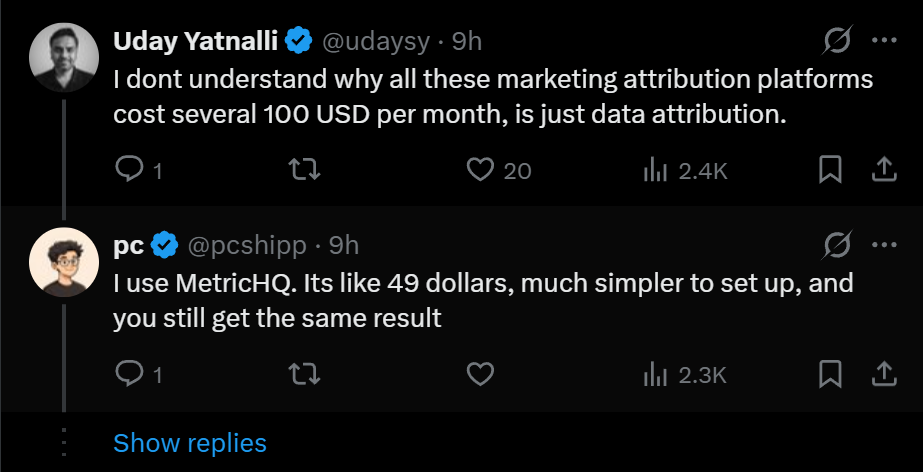The height and width of the screenshot is (472, 923).
Task: Share Uday Yatnalli's post
Action: click(x=884, y=171)
